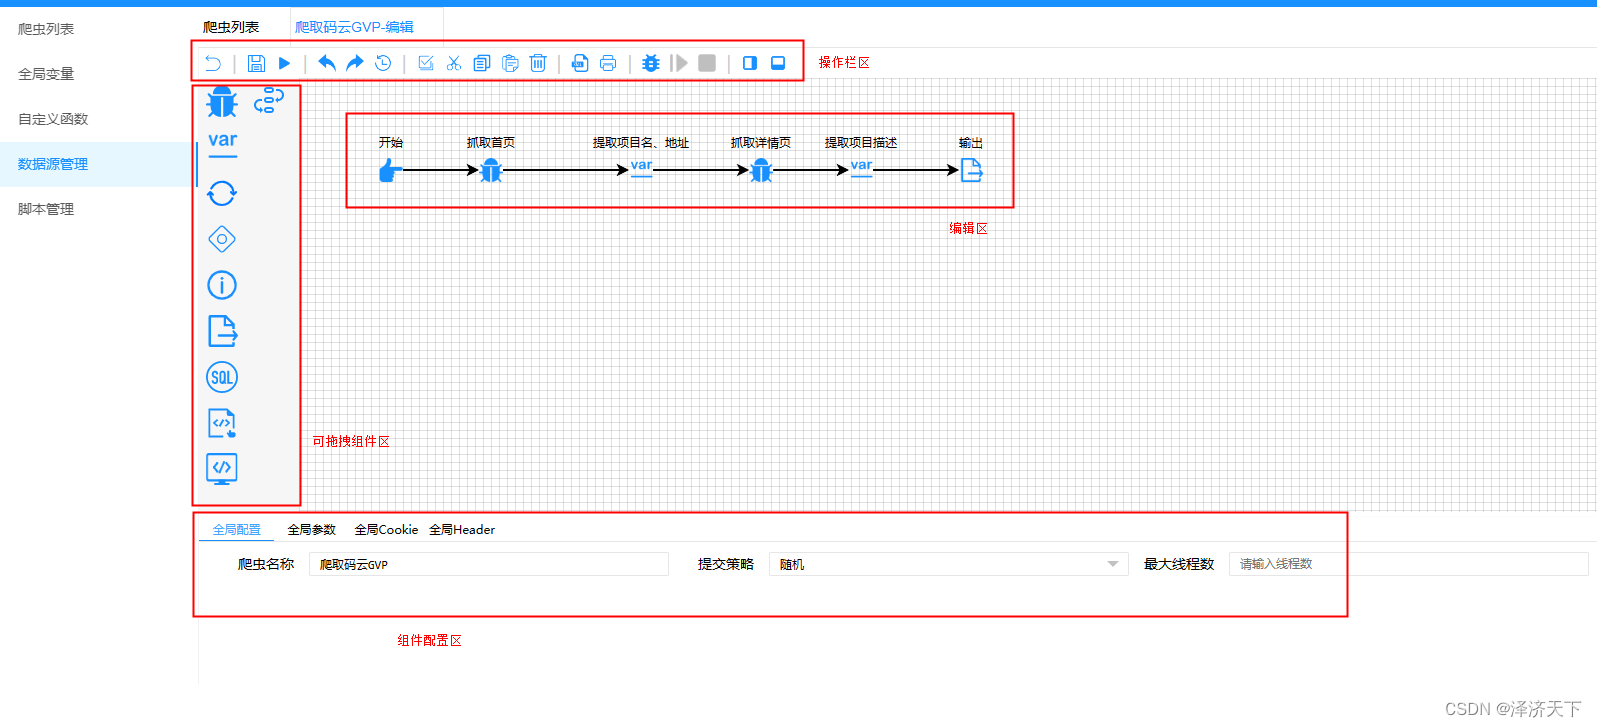1597x727 pixels.
Task: Click the select-all checkbox icon in toolbar
Action: pyautogui.click(x=426, y=63)
